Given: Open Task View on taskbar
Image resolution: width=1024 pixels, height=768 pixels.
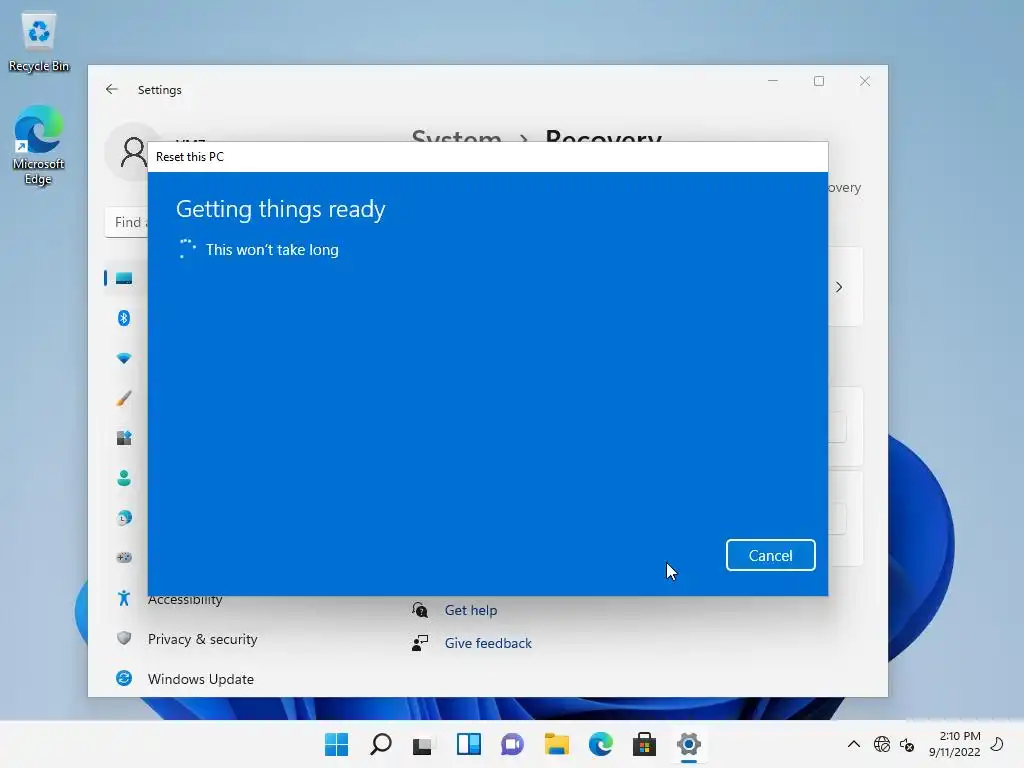Looking at the screenshot, I should point(423,744).
